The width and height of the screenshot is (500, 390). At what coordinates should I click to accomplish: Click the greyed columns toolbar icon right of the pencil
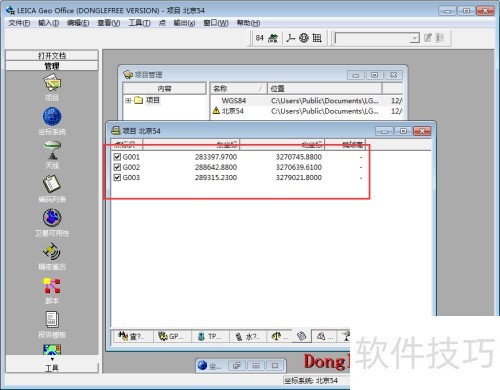tap(440, 38)
